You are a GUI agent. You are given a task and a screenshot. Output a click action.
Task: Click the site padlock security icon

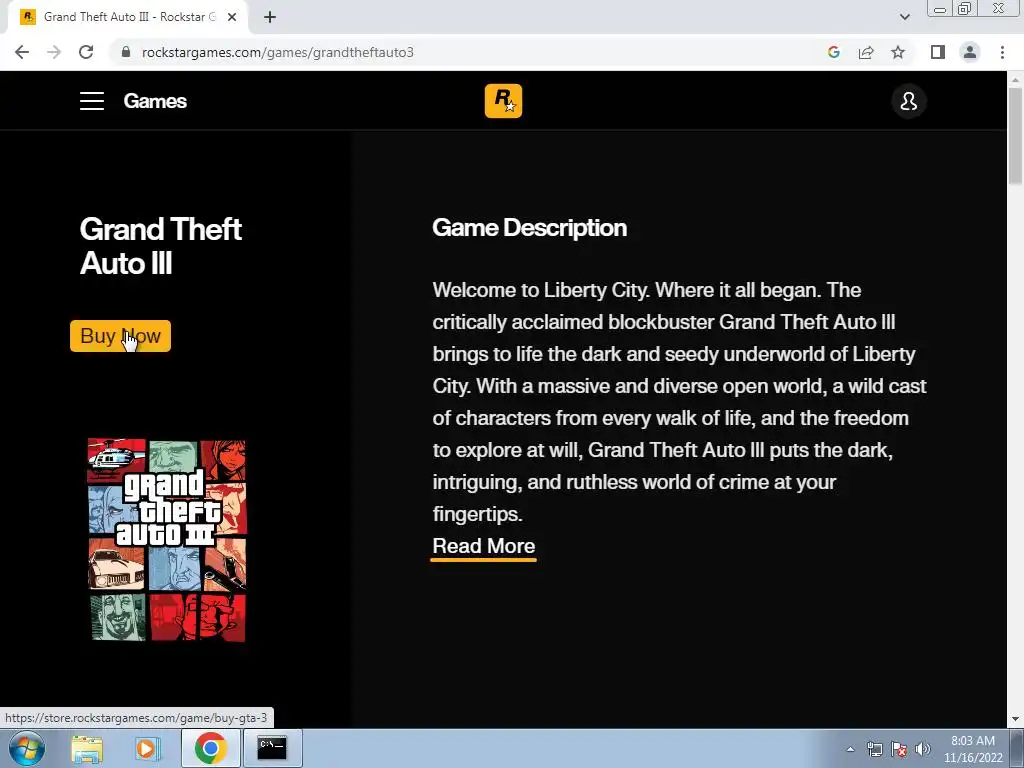[x=126, y=52]
